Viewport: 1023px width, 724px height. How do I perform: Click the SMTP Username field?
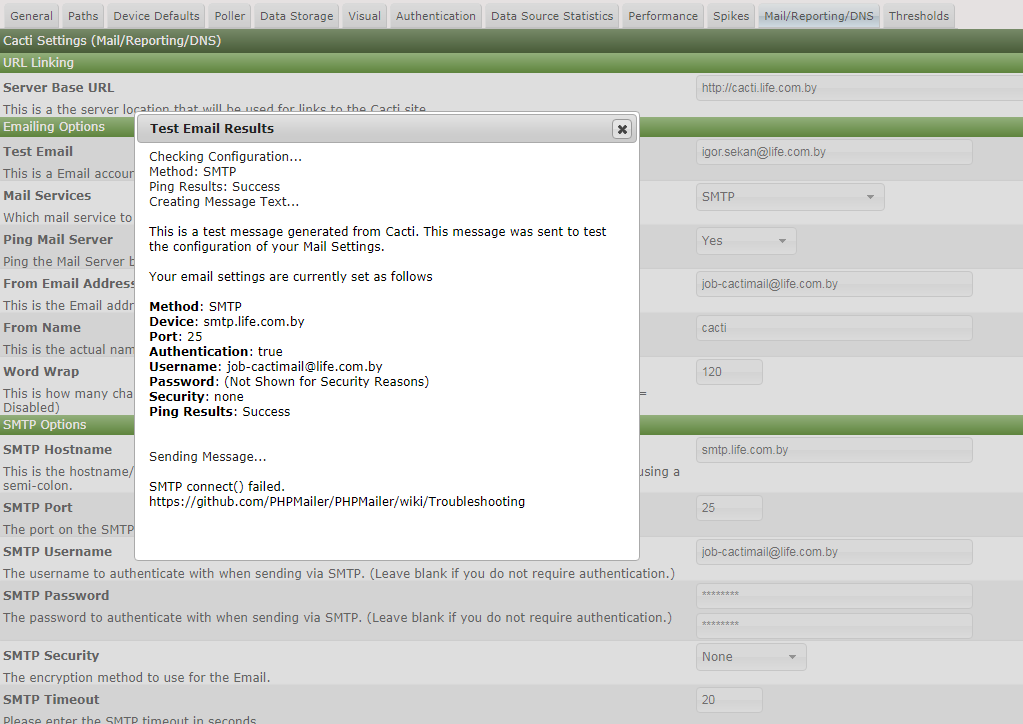[834, 552]
